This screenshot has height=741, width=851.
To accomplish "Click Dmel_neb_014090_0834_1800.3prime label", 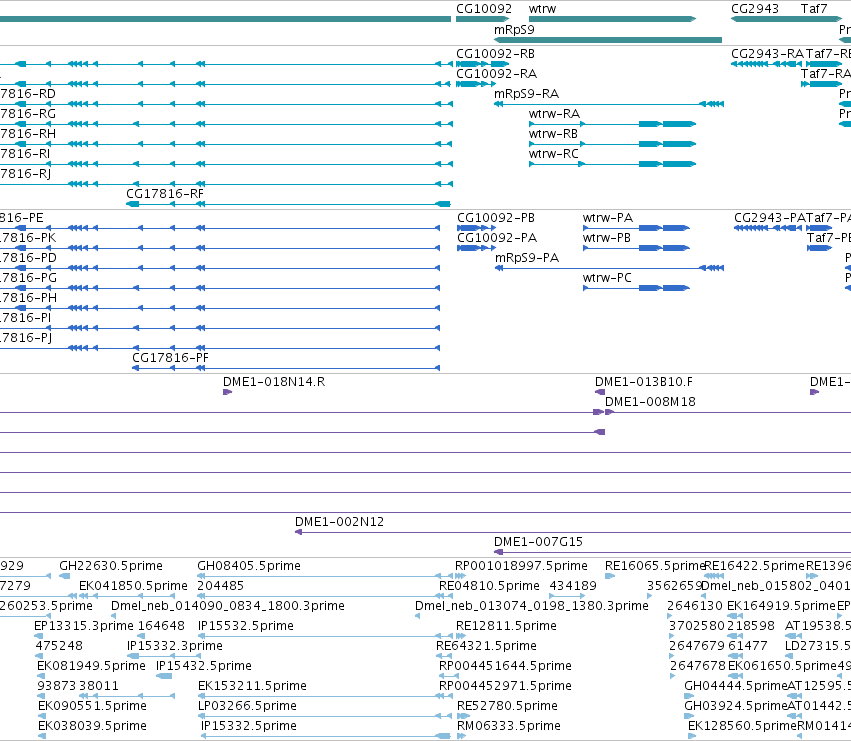I will point(228,606).
